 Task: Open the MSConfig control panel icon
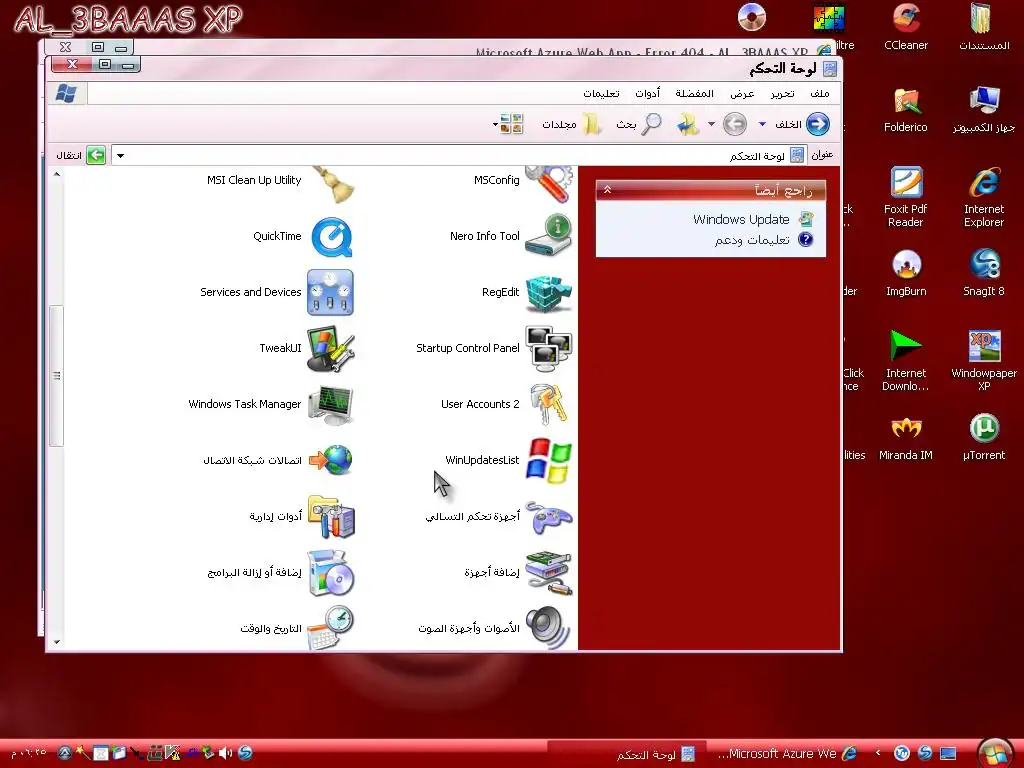click(x=549, y=183)
